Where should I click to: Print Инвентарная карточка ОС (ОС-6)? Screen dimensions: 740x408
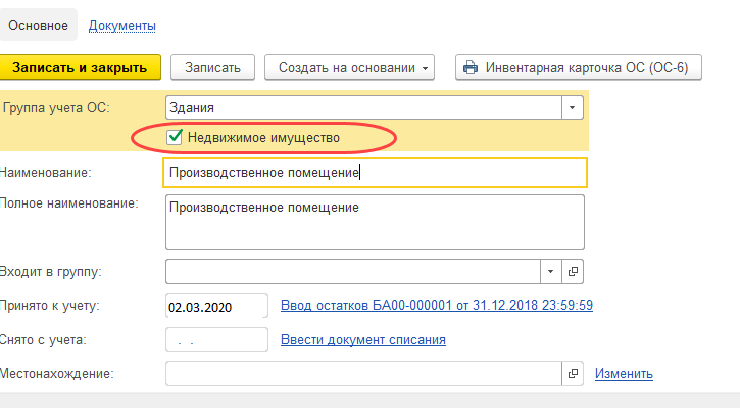click(579, 67)
